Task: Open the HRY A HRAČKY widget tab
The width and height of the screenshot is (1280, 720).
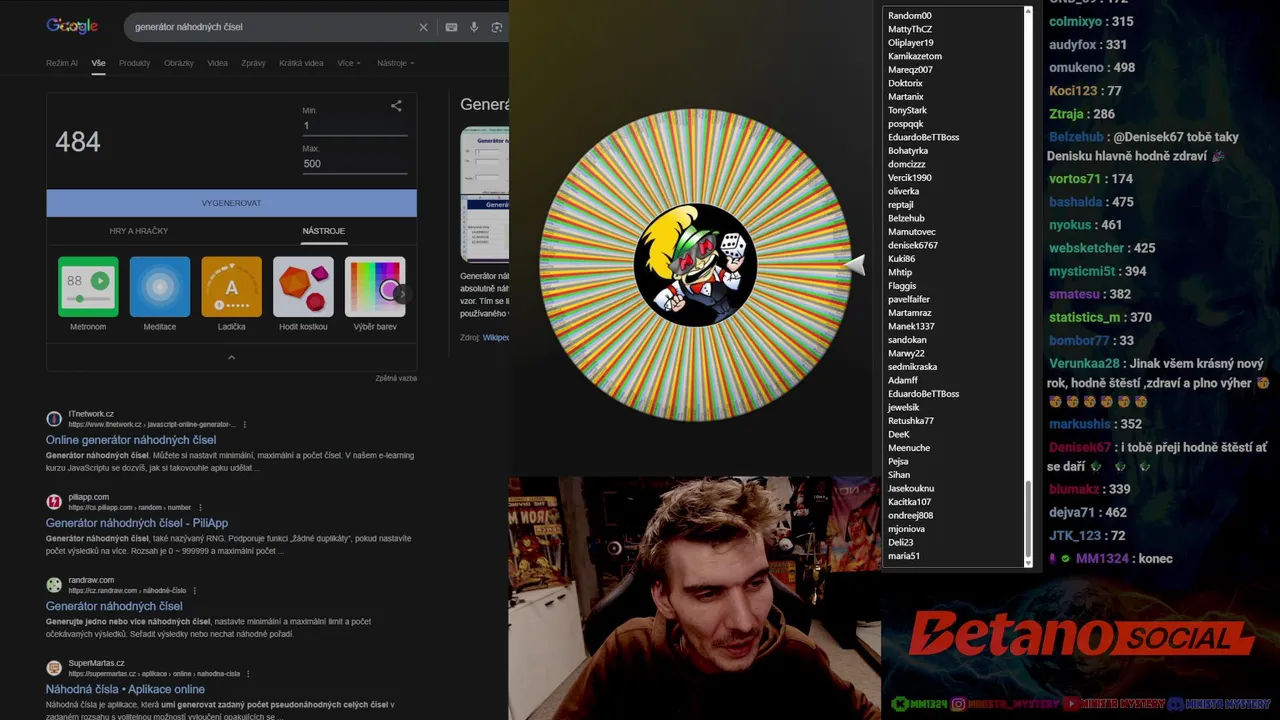Action: (x=139, y=231)
